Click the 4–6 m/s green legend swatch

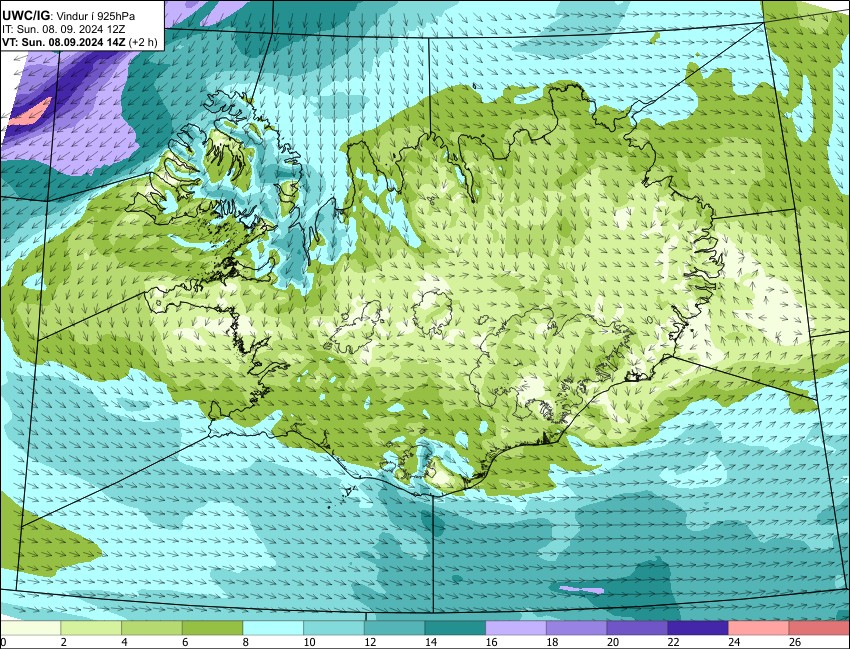click(x=152, y=628)
